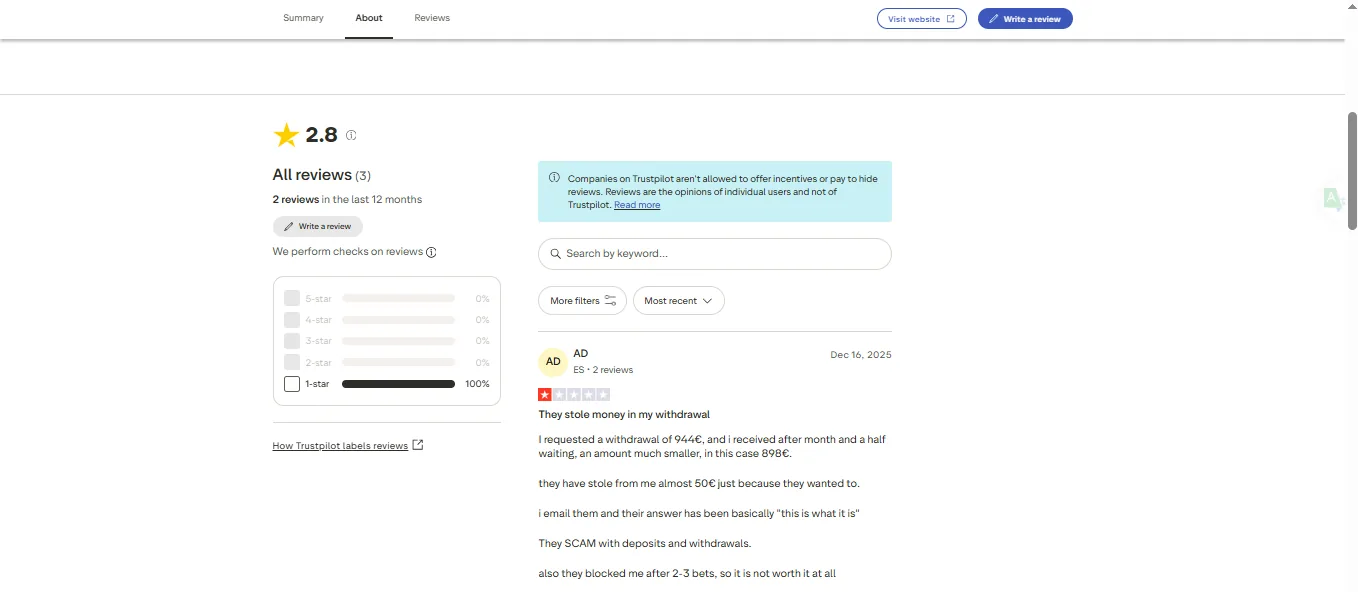Open reviewer AD profile name

pos(580,354)
